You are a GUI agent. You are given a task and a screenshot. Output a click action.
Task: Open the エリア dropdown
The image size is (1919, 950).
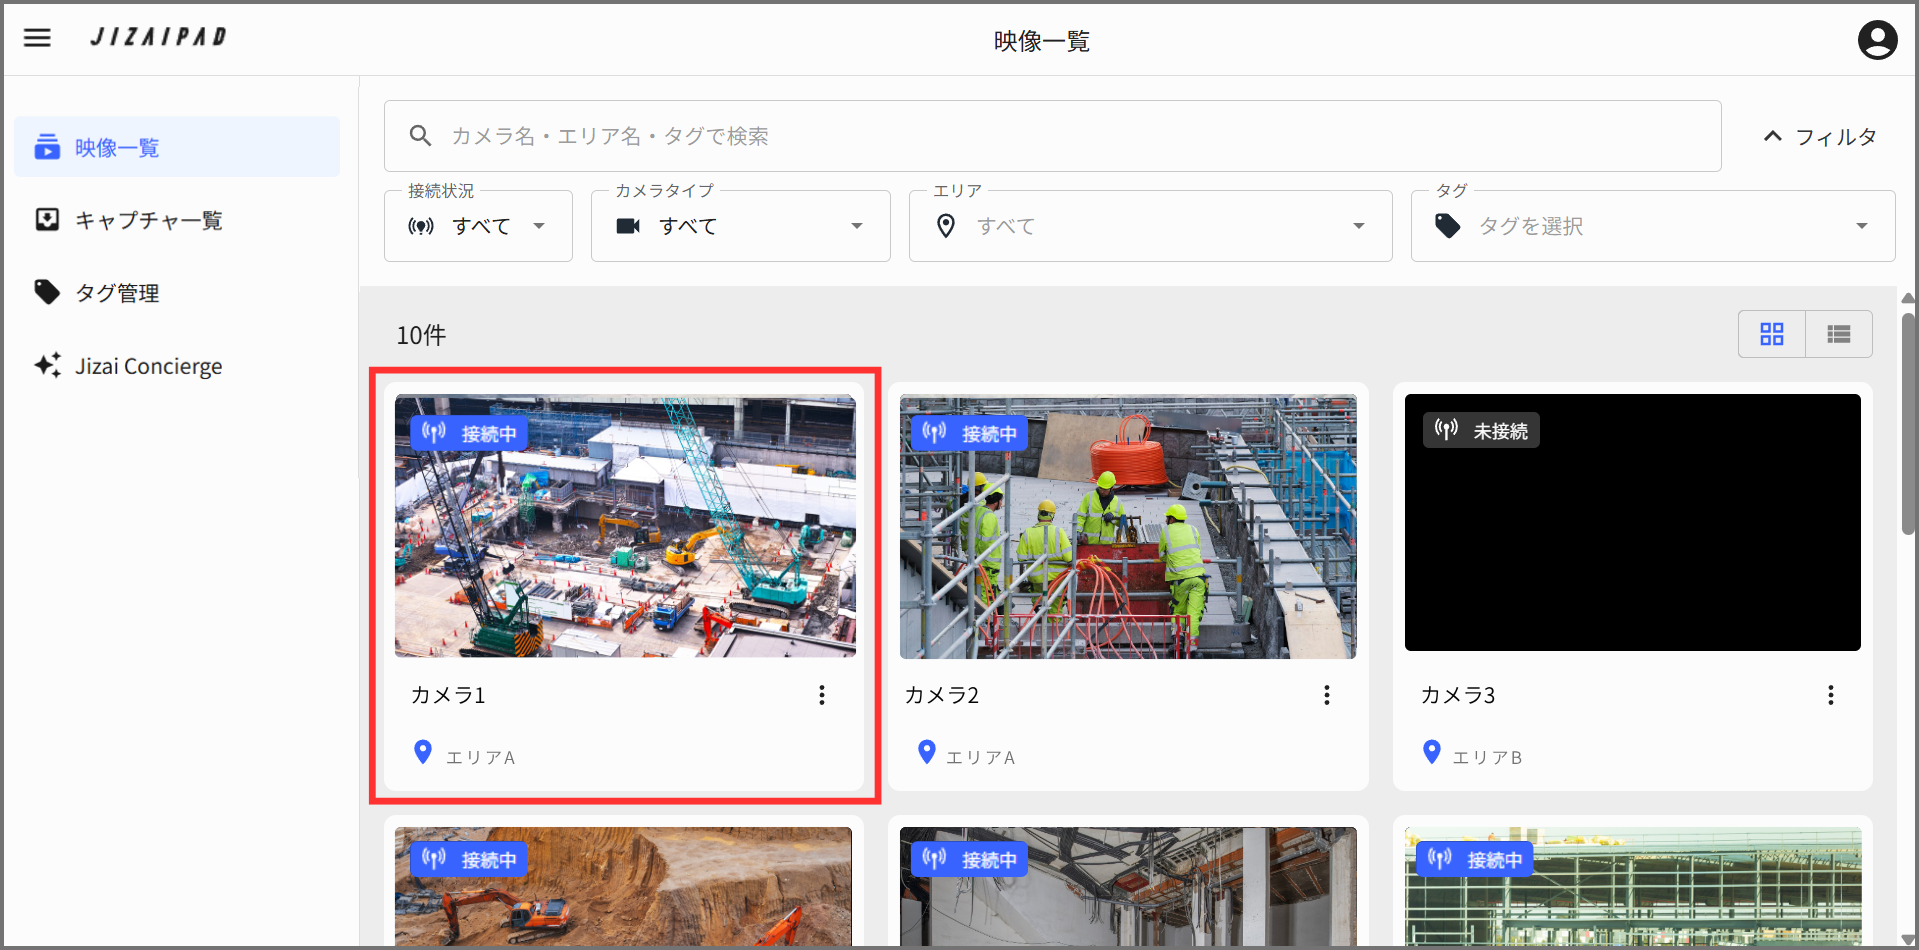[x=1150, y=226]
